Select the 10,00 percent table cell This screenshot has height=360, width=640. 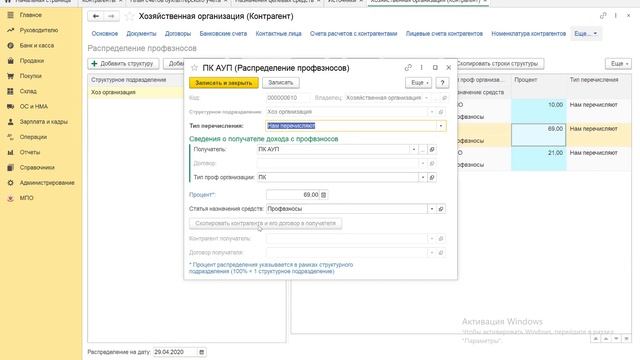538,111
